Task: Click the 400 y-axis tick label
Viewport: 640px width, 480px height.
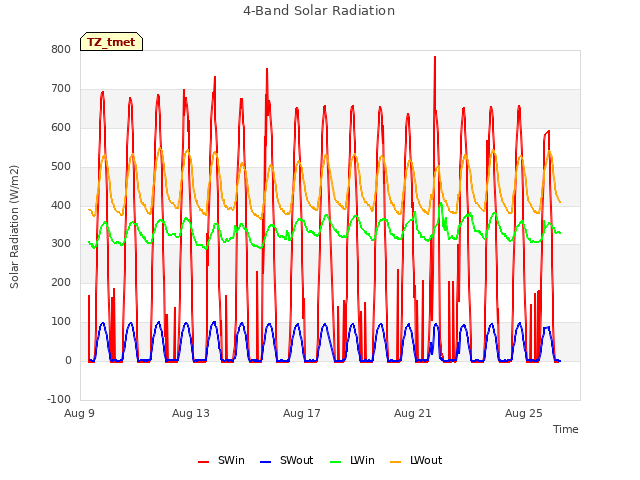Action: 61,205
